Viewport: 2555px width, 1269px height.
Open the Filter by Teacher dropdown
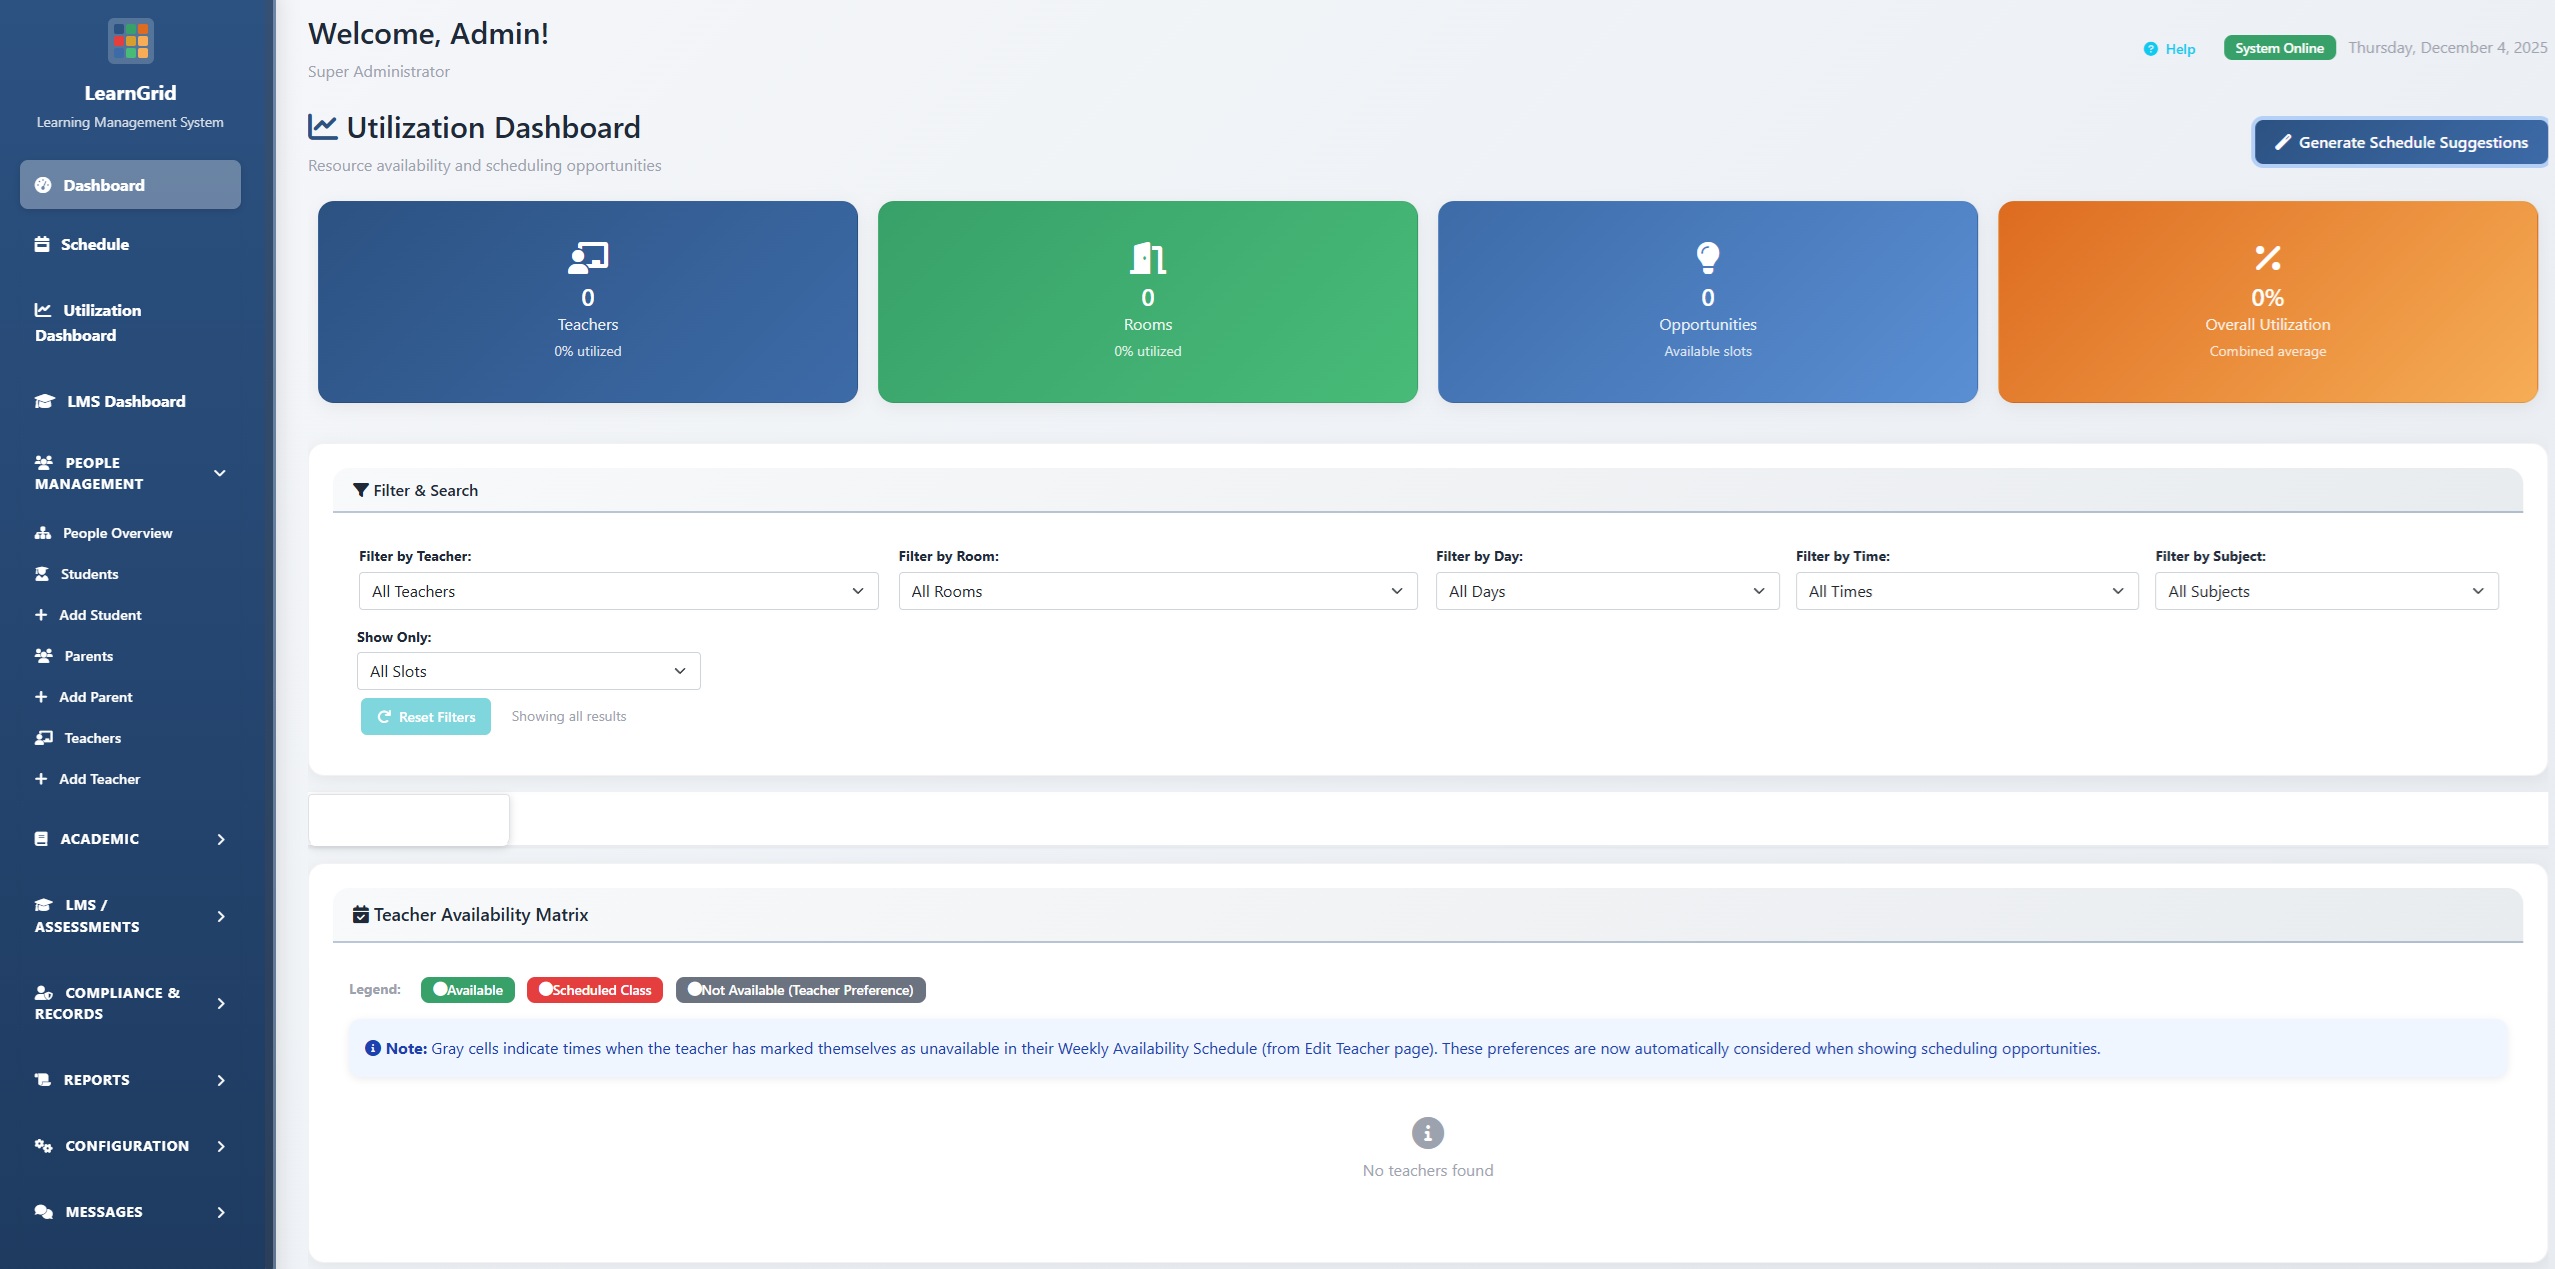click(x=617, y=590)
